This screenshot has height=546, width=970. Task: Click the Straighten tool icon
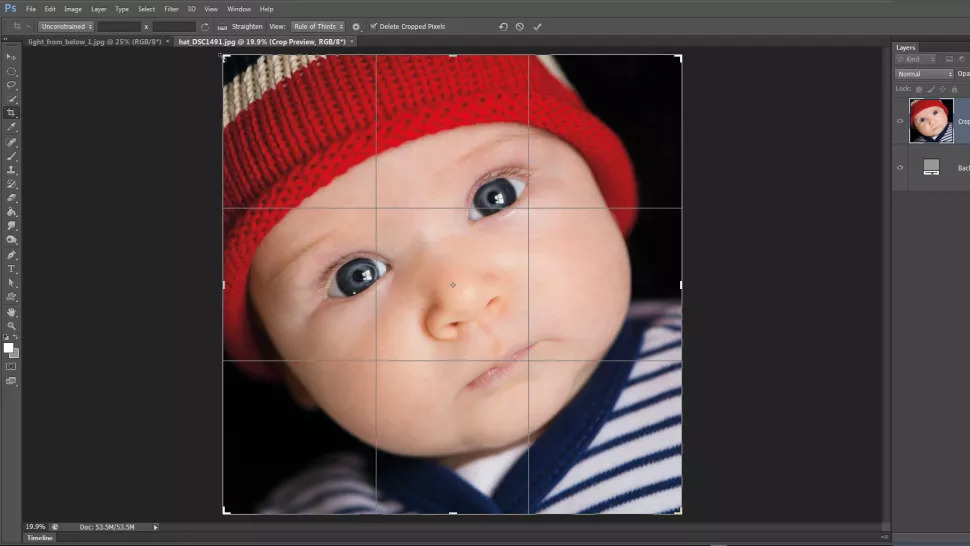coord(222,27)
